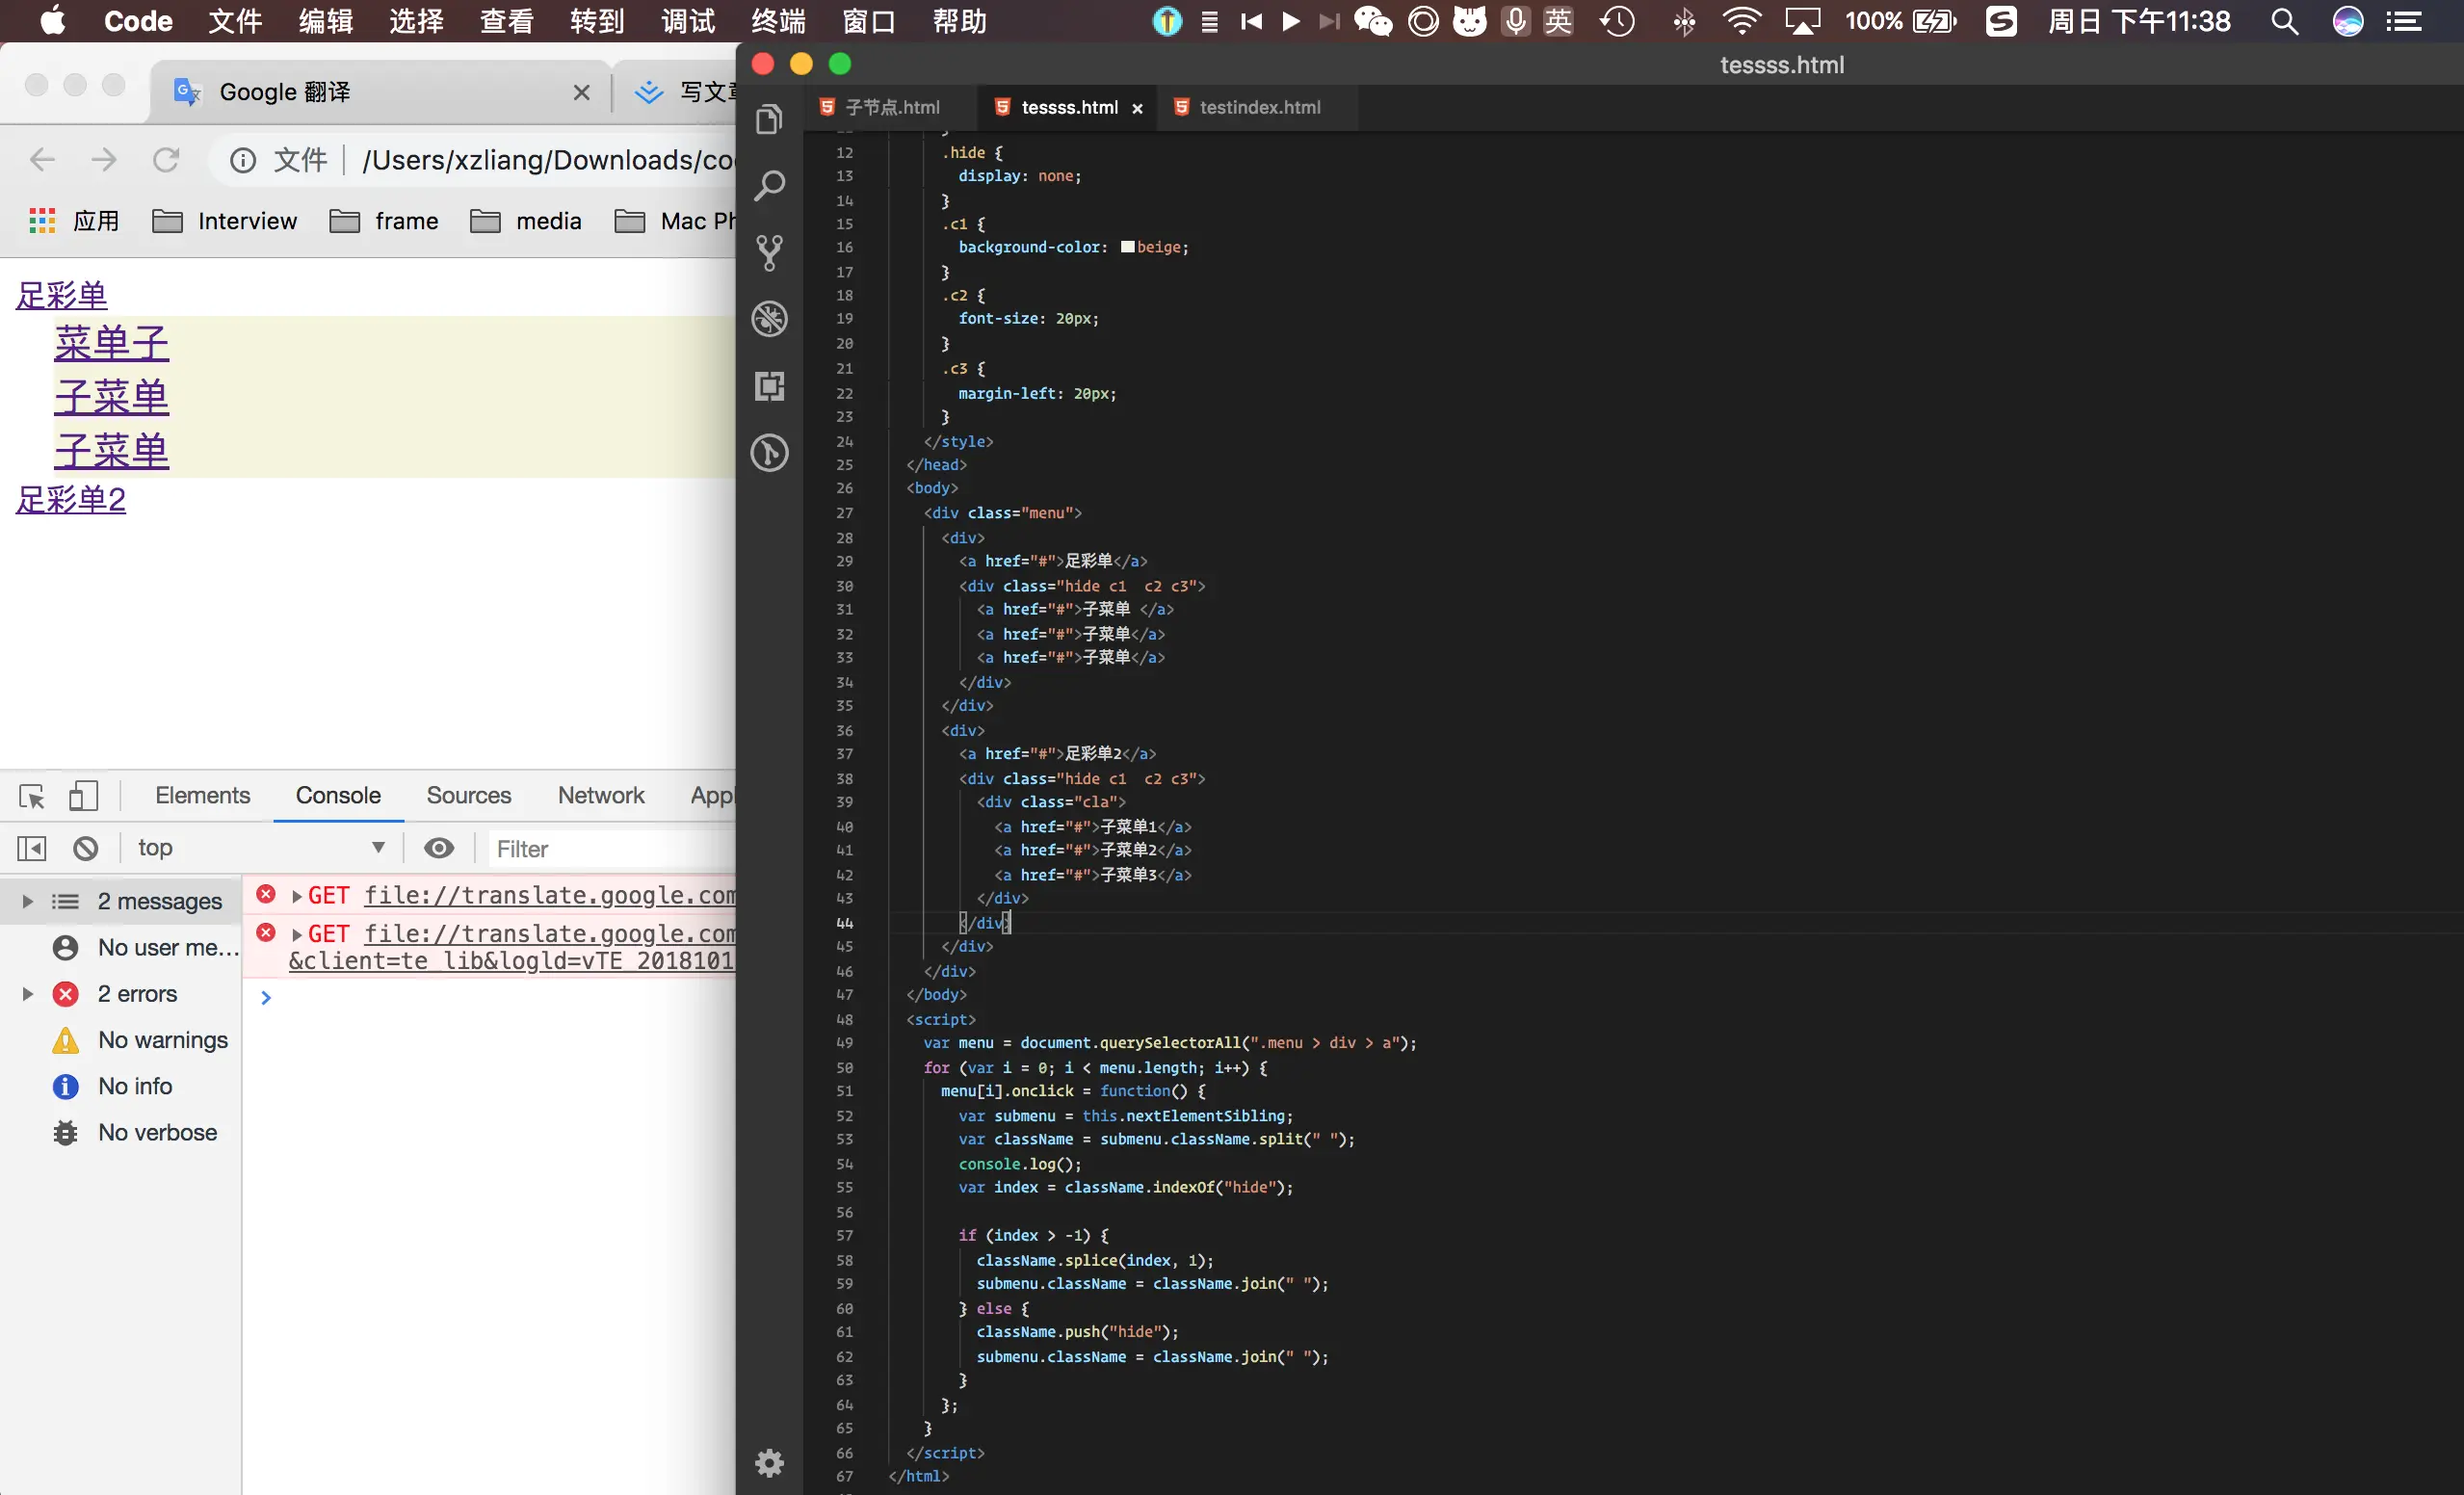Open the Network tab in DevTools
This screenshot has height=1495, width=2464.
(x=600, y=795)
